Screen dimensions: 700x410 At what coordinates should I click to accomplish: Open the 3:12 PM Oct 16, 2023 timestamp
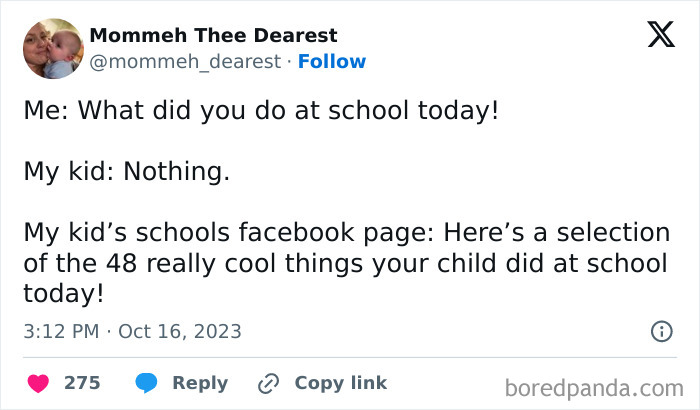(x=132, y=331)
